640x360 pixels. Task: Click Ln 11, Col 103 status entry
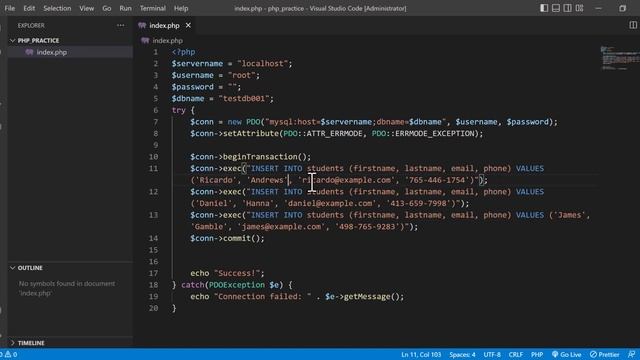click(x=421, y=354)
